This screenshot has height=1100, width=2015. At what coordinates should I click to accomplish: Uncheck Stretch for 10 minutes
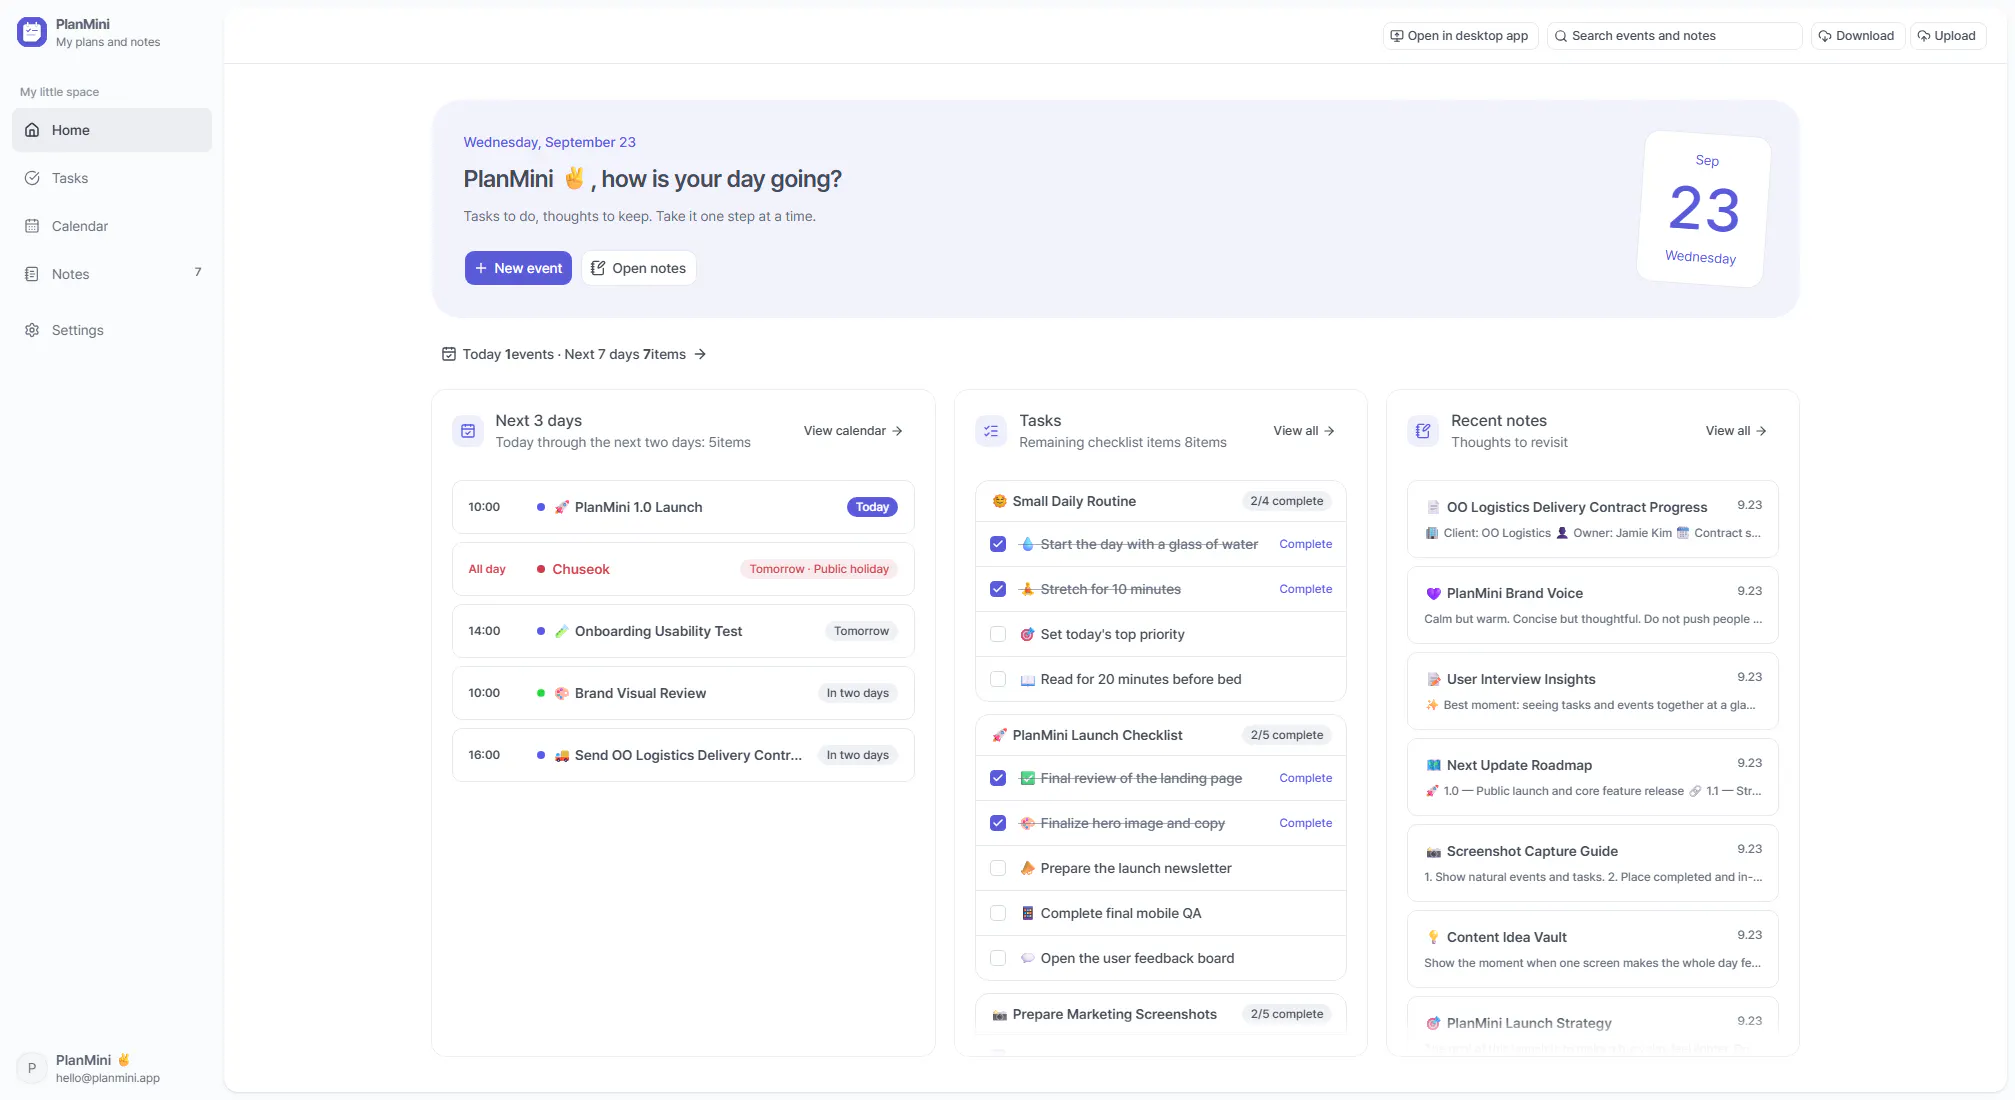(998, 589)
